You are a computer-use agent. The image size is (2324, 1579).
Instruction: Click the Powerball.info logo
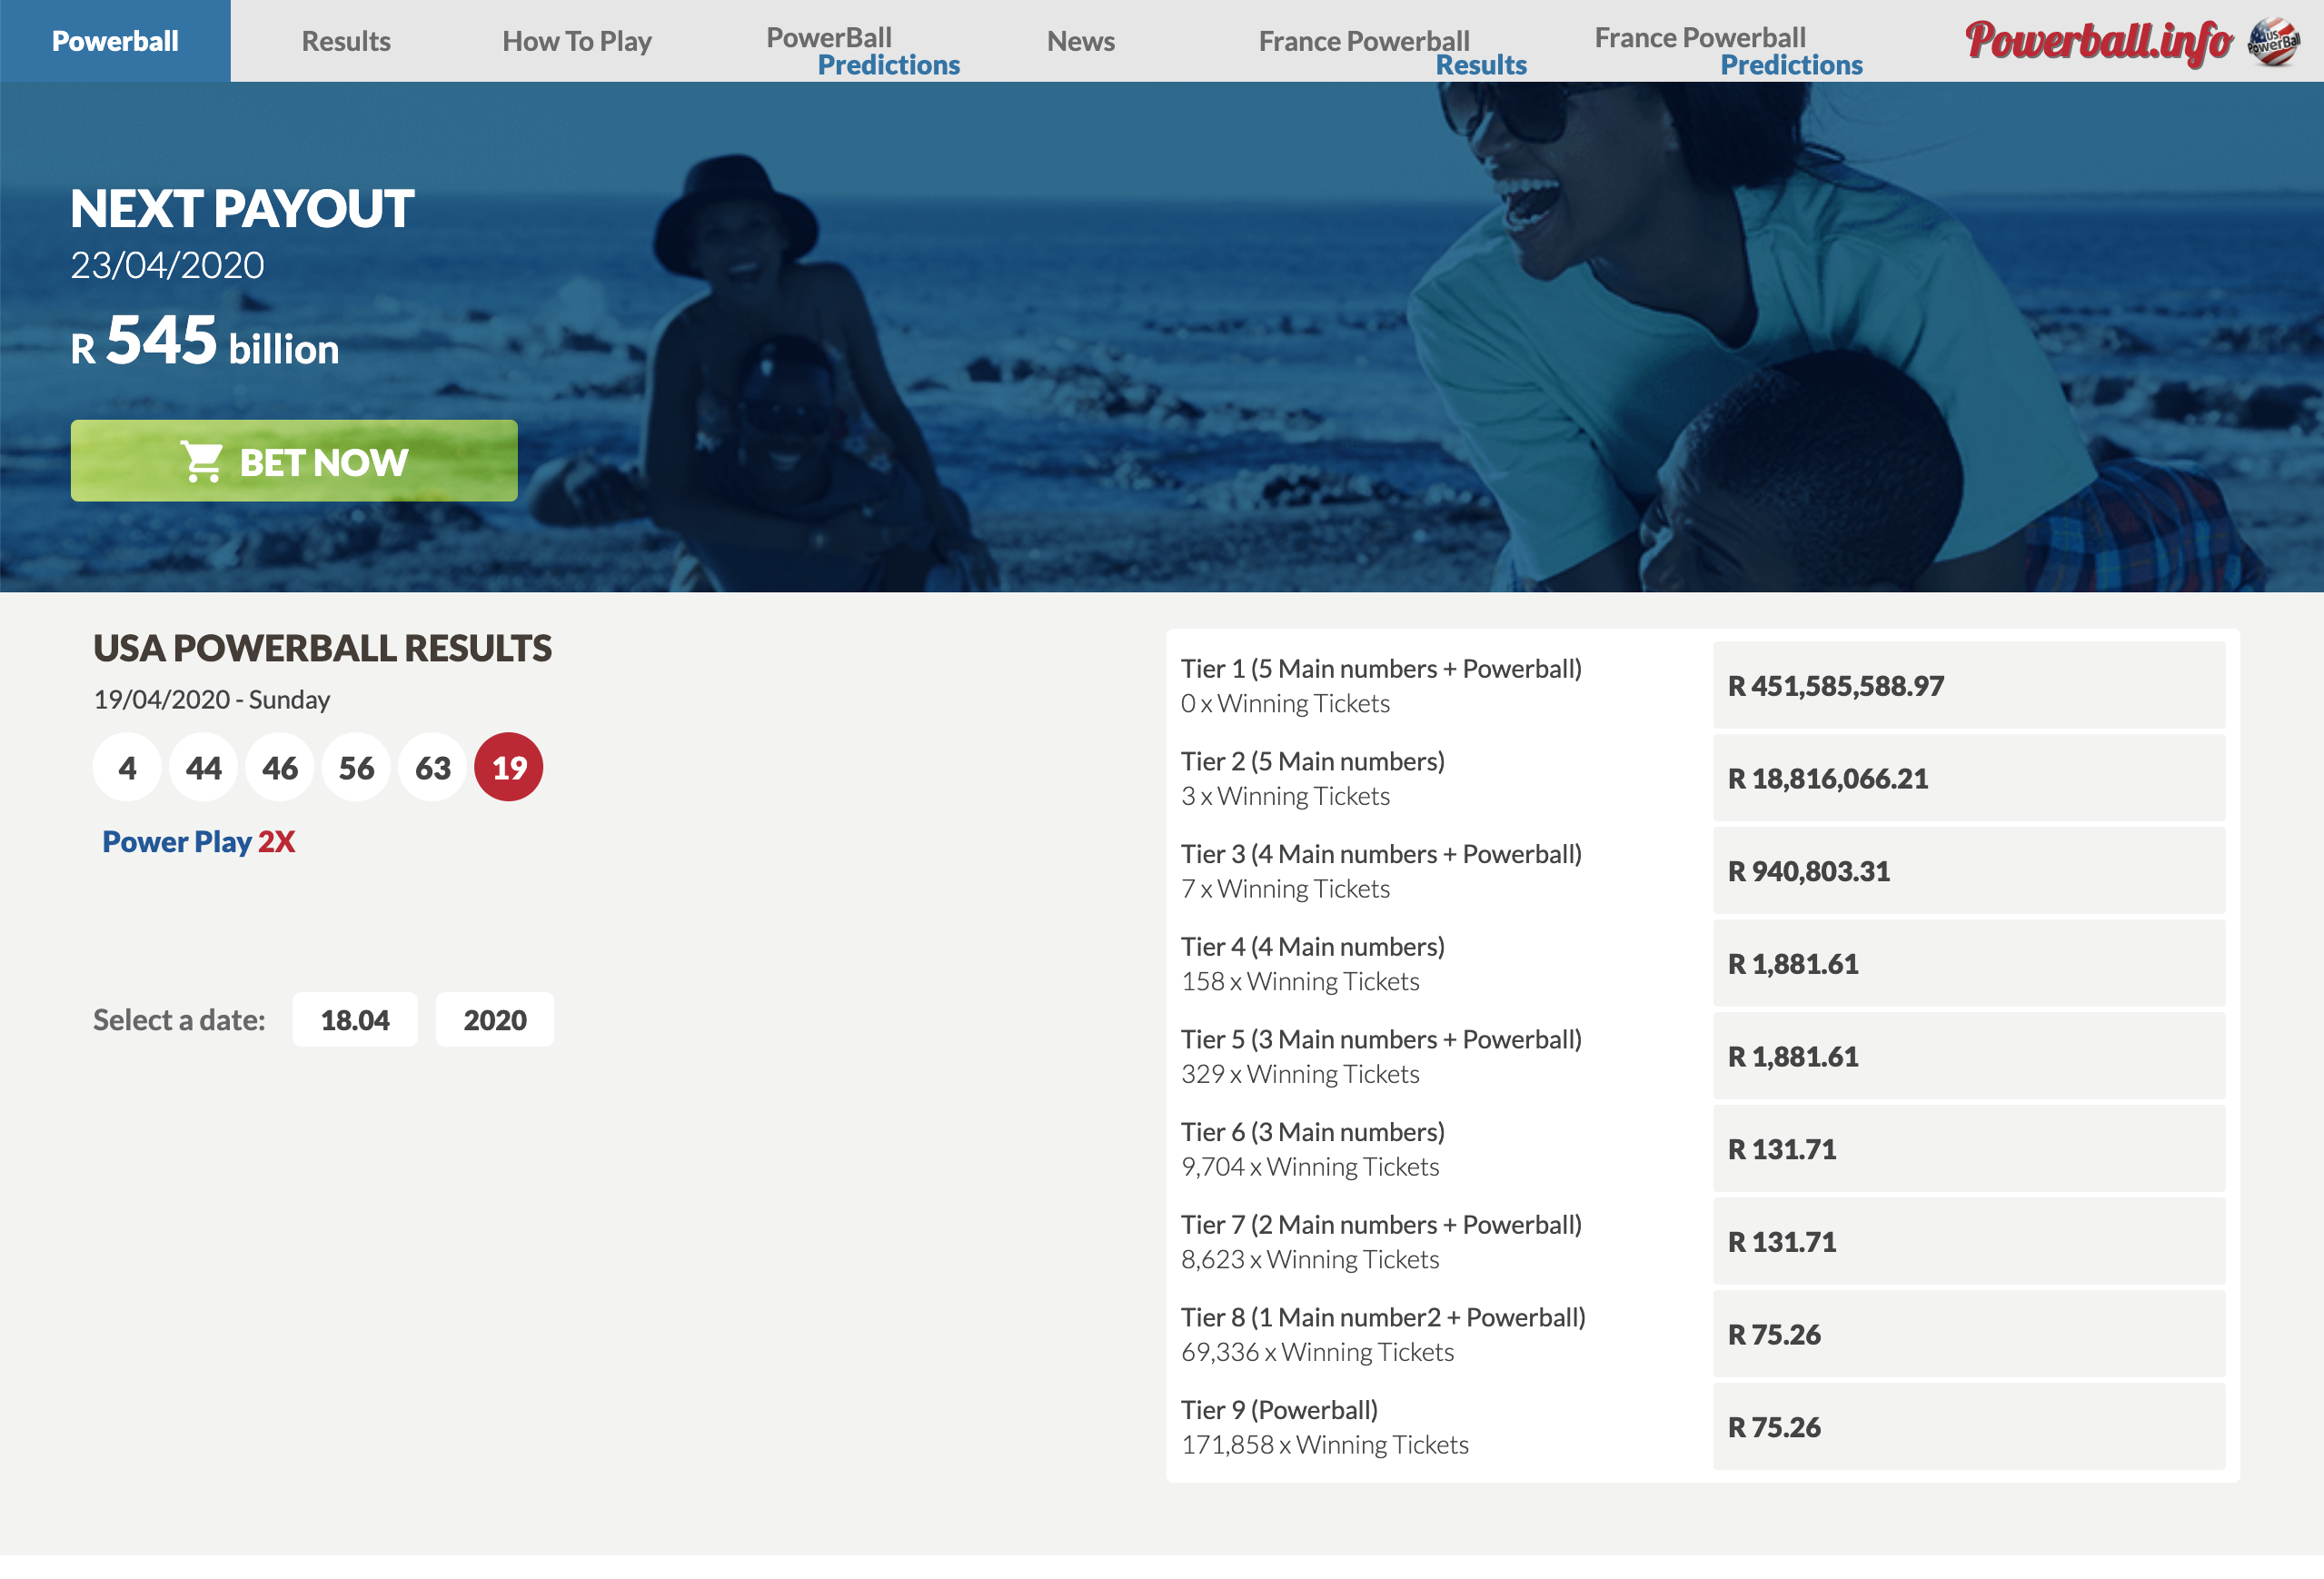(2098, 42)
